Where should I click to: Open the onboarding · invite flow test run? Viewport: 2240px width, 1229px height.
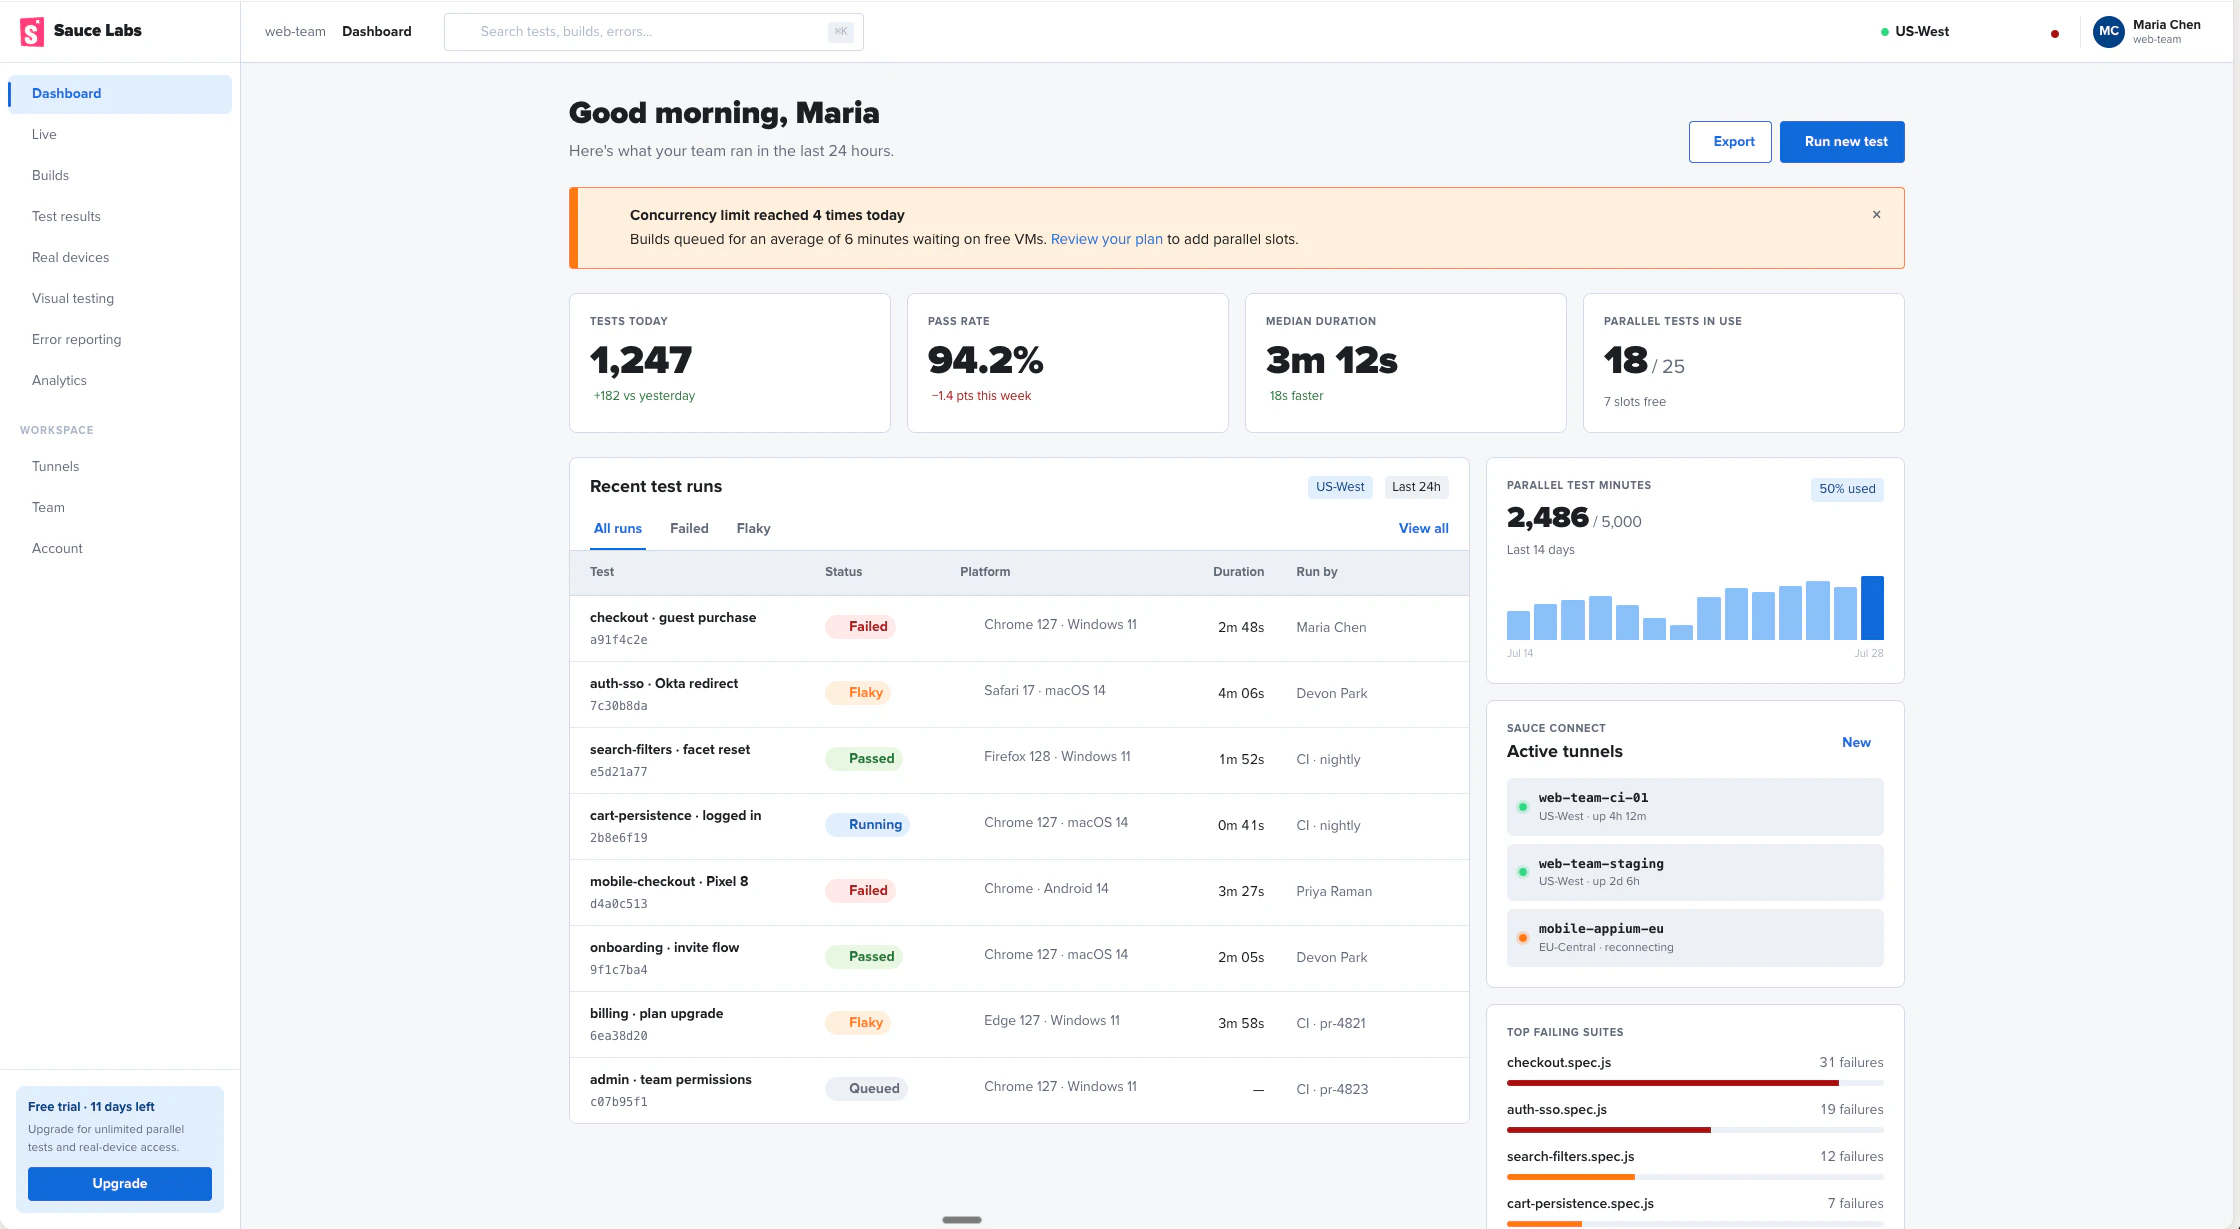pyautogui.click(x=1019, y=959)
